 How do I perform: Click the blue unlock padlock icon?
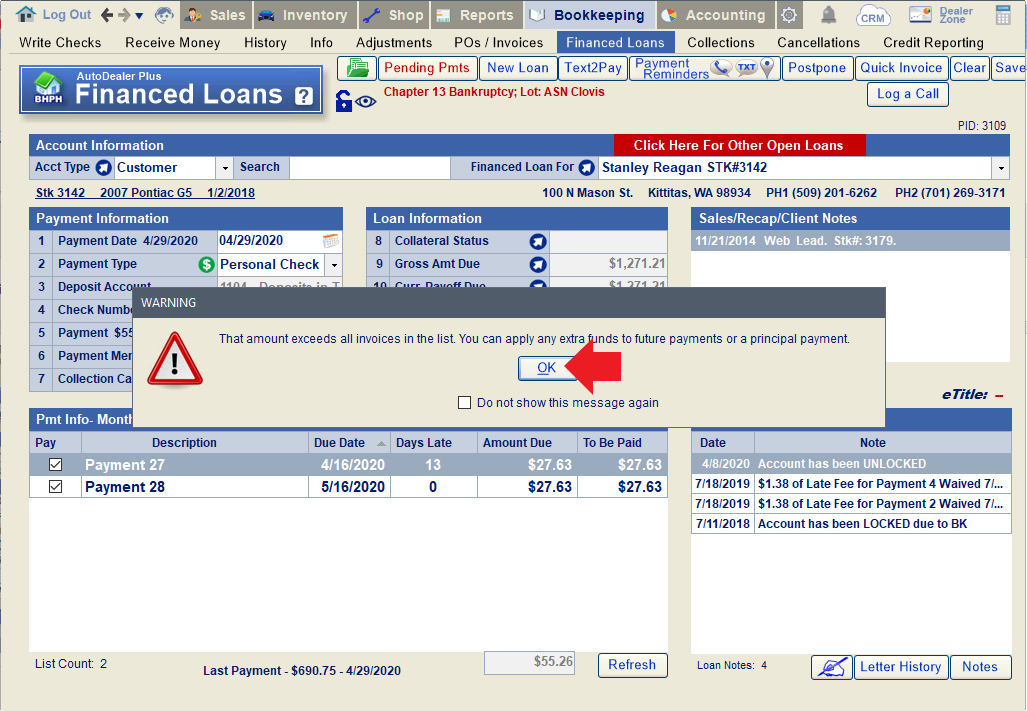pyautogui.click(x=343, y=101)
